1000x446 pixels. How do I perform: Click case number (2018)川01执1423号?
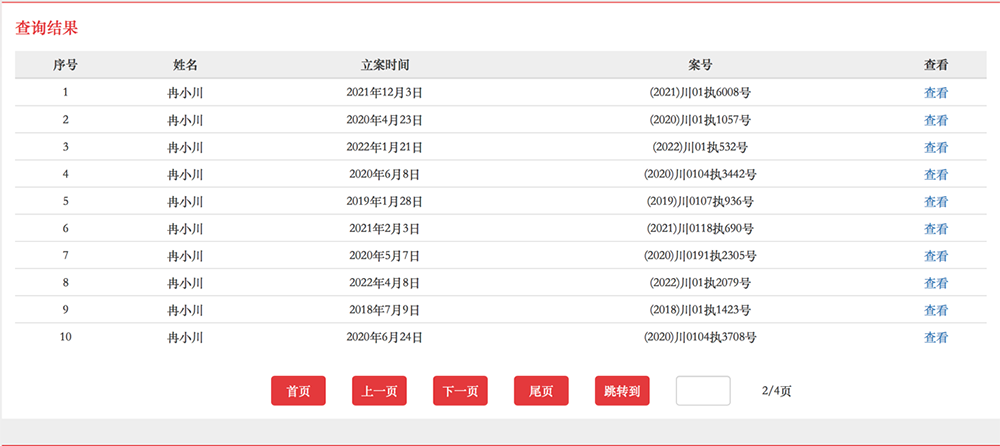click(x=700, y=310)
